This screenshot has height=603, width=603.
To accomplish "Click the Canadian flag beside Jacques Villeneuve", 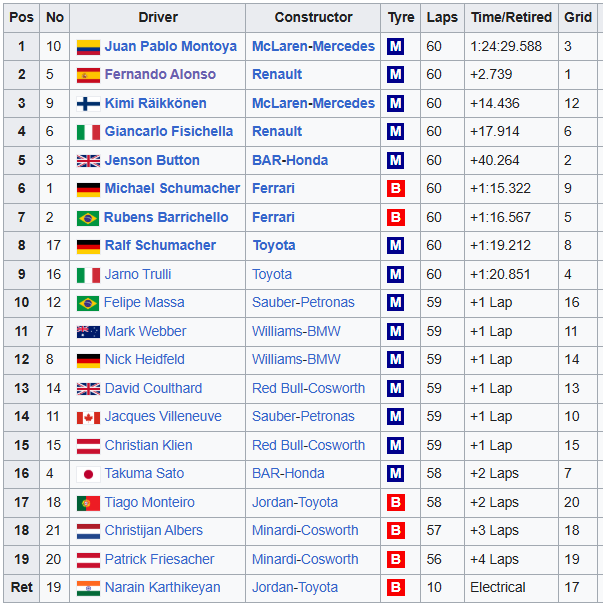I will click(88, 417).
